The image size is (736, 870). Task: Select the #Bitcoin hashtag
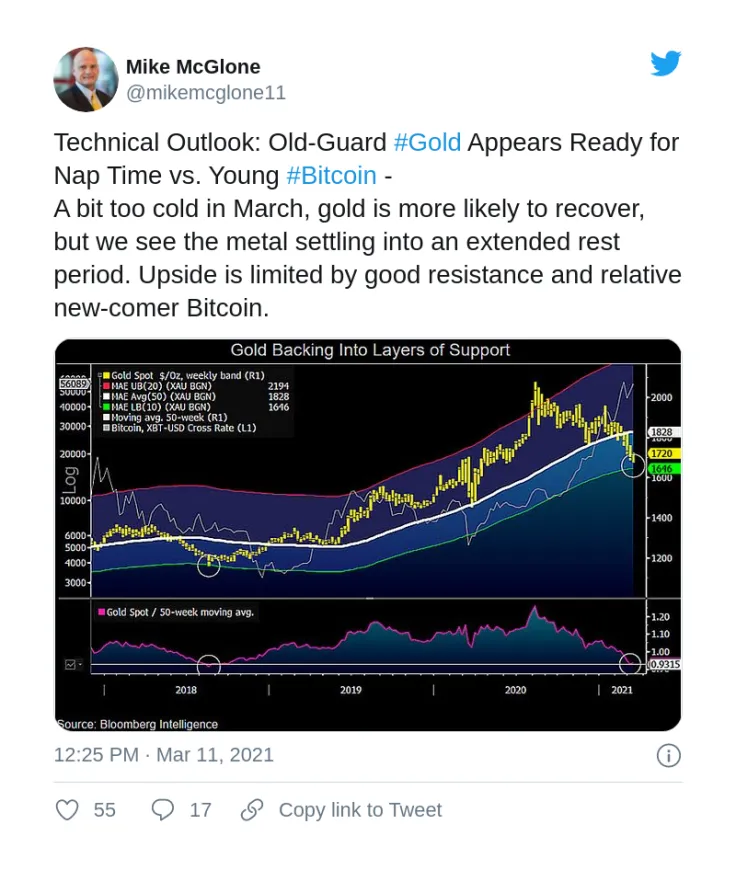331,176
